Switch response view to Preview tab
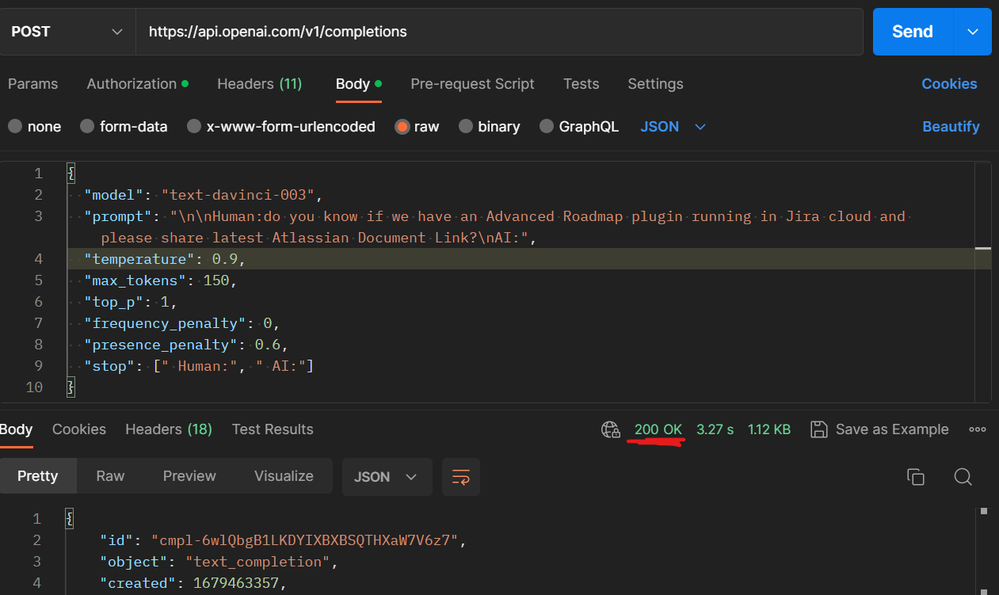 click(x=189, y=476)
